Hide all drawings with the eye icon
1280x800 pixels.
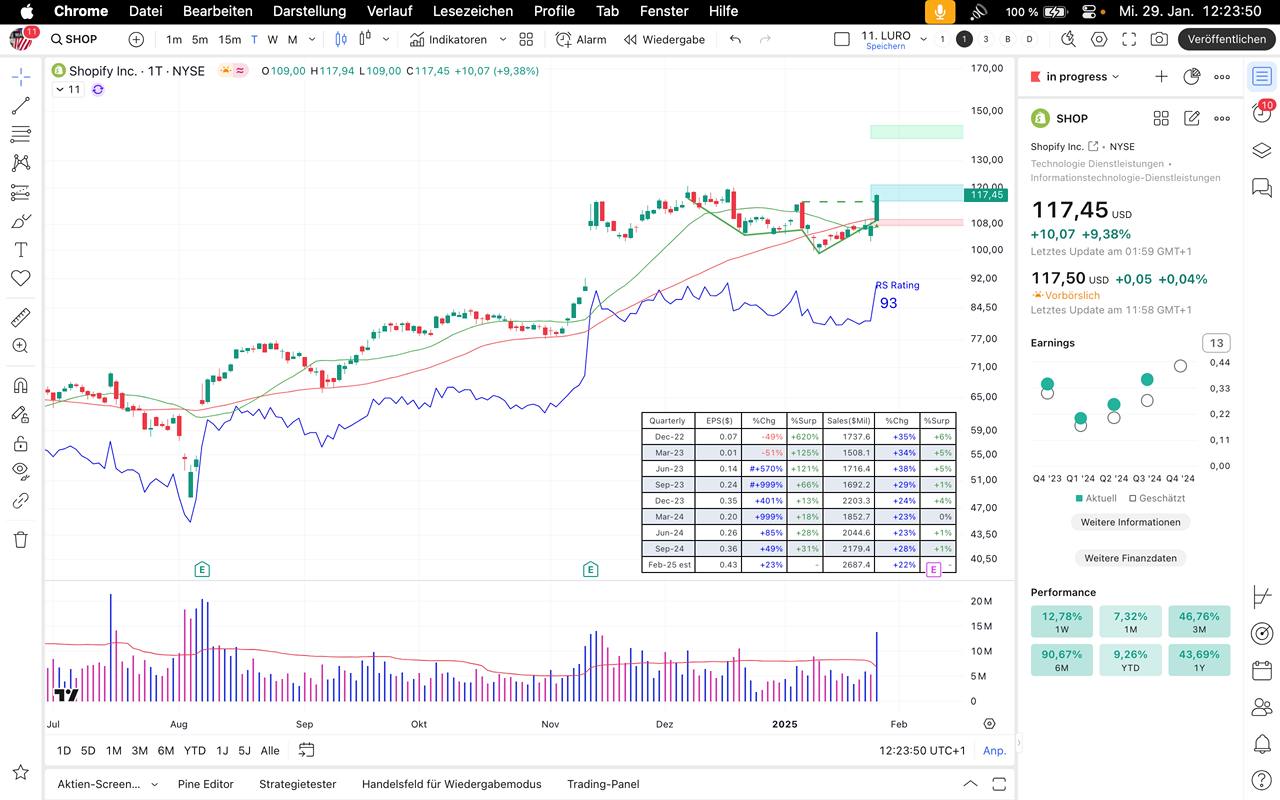point(20,471)
